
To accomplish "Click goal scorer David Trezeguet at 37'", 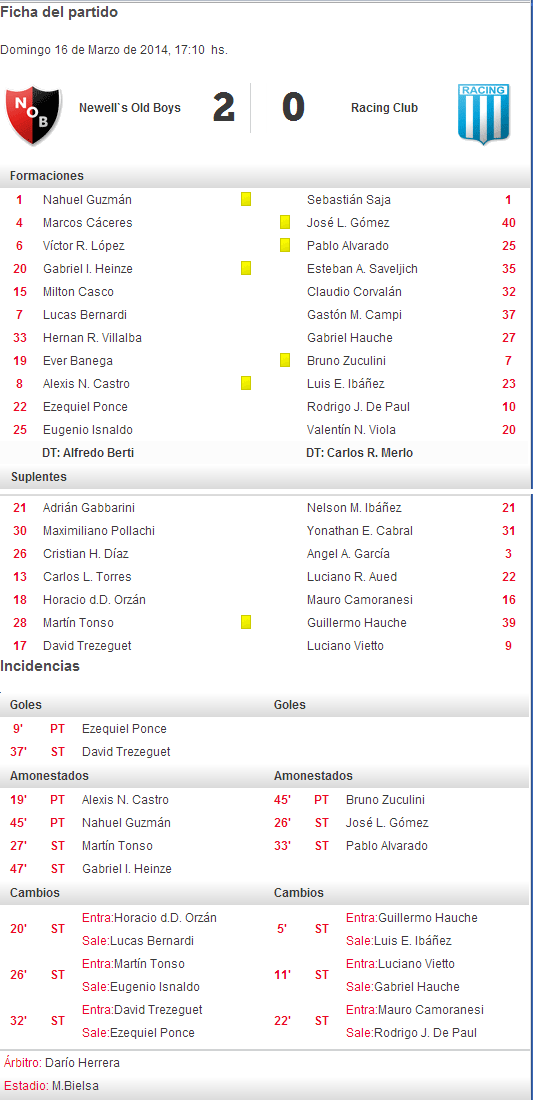I will pyautogui.click(x=126, y=752).
